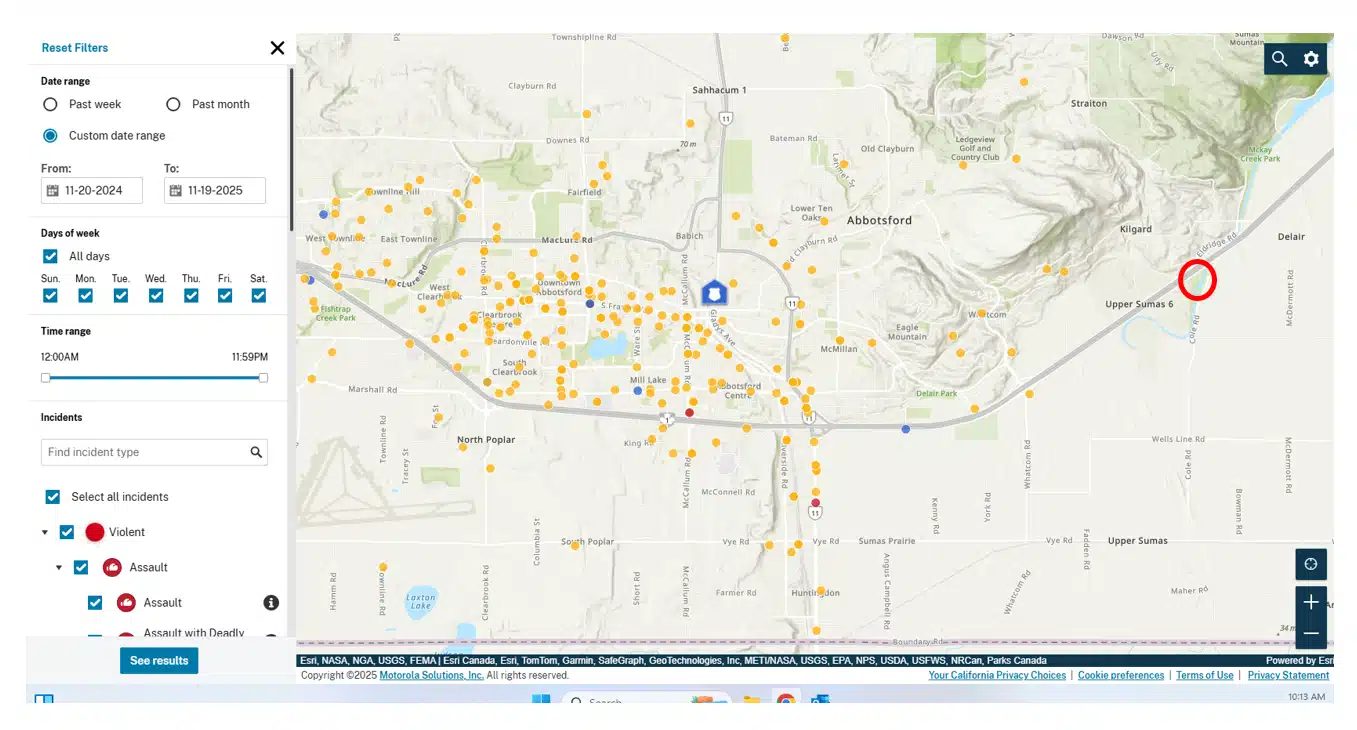1357x730 pixels.
Task: Click the locate-me crosshair button on map
Action: (x=1311, y=564)
